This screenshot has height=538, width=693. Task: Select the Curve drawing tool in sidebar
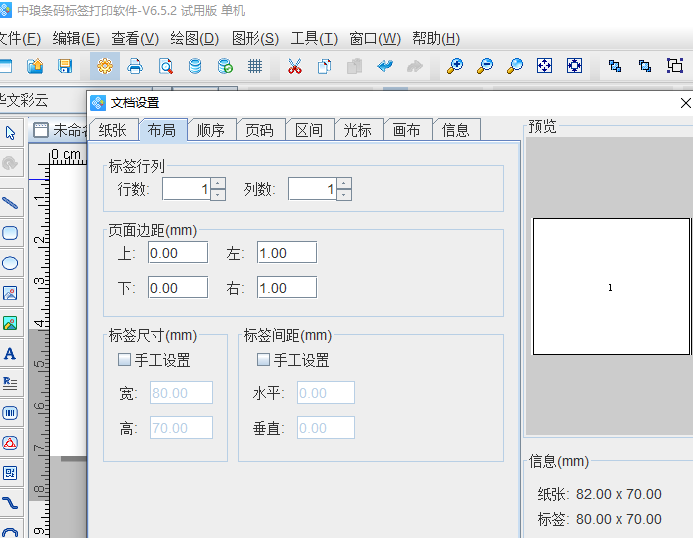pos(10,503)
